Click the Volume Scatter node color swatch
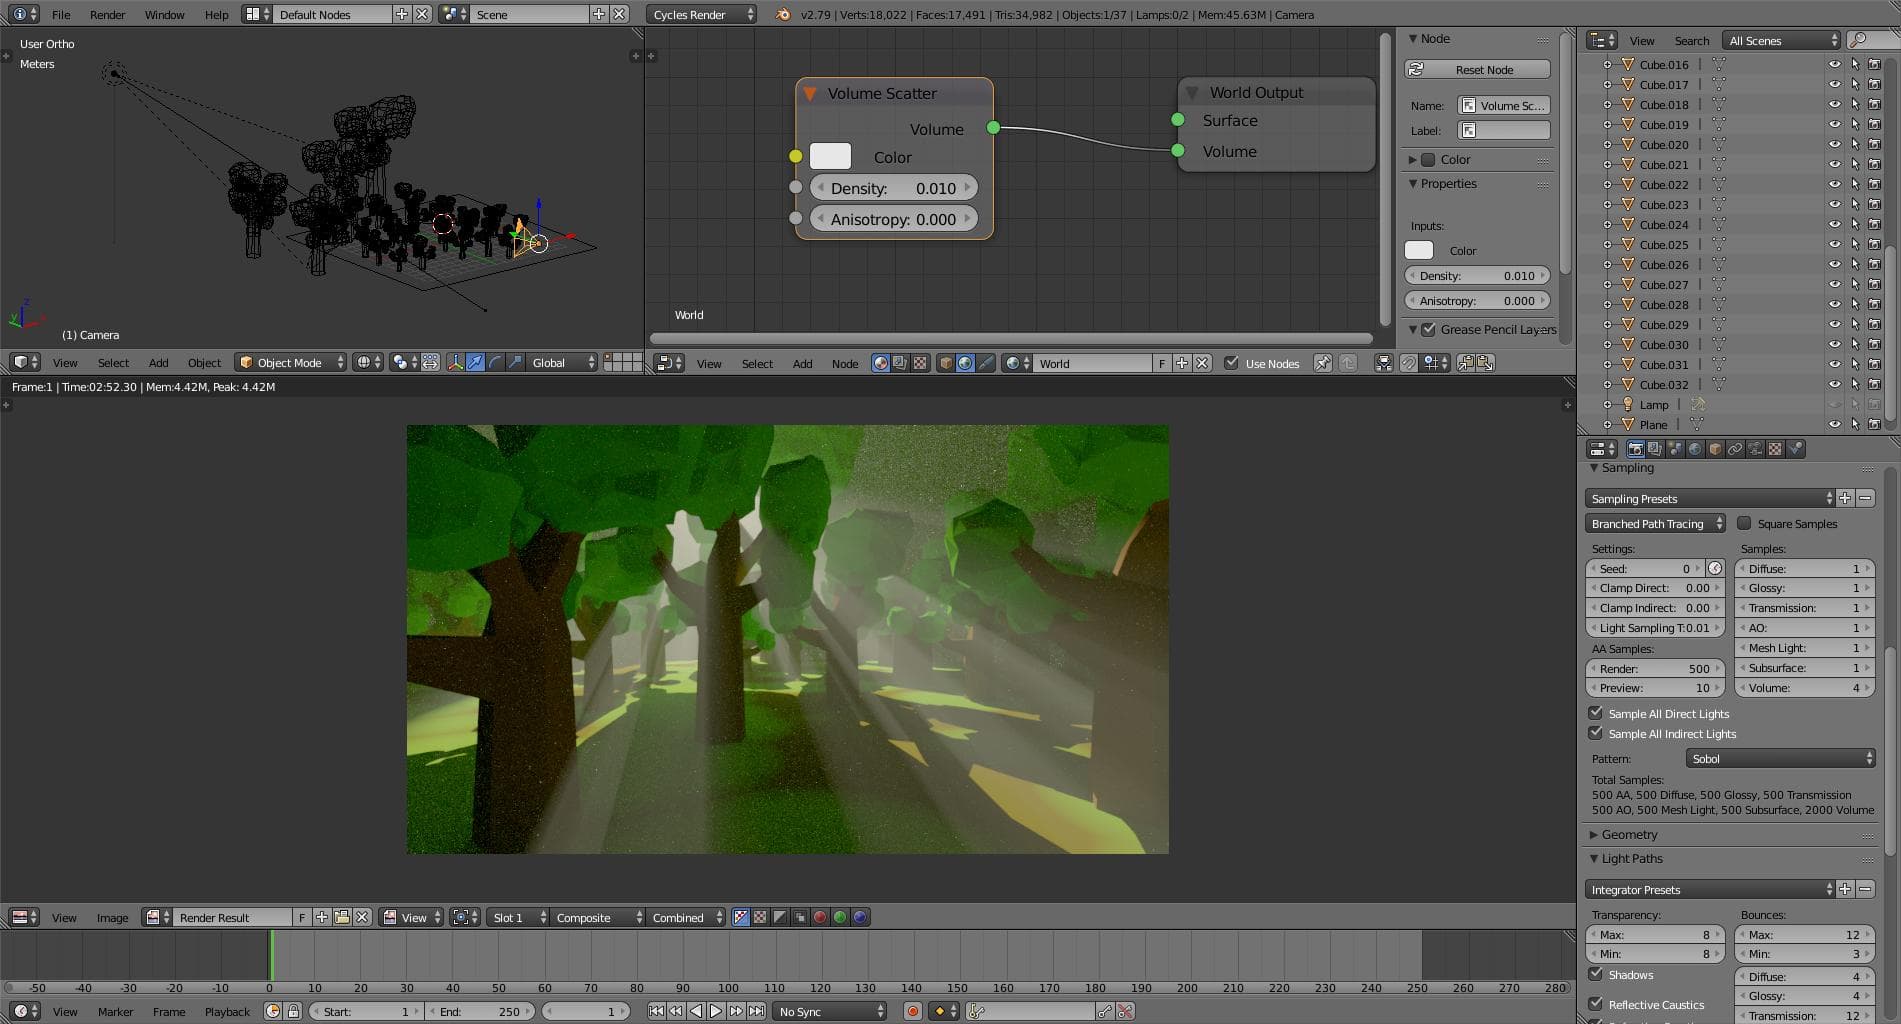Screen dimensions: 1901x1024 coord(830,157)
